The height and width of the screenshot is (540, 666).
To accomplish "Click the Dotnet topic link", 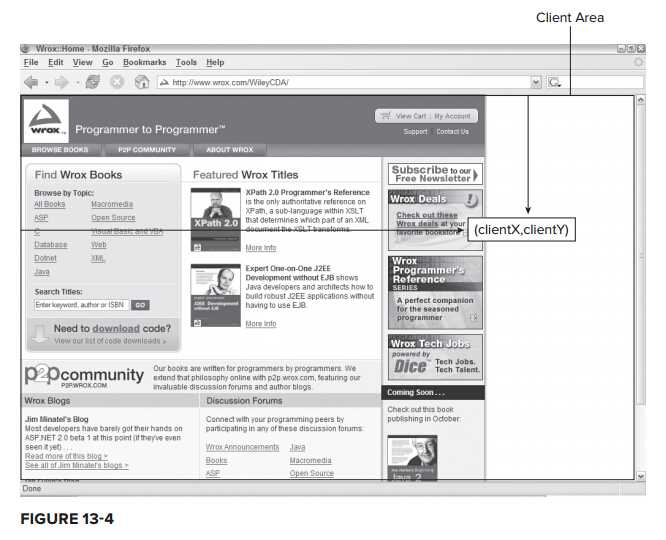I will coord(45,258).
